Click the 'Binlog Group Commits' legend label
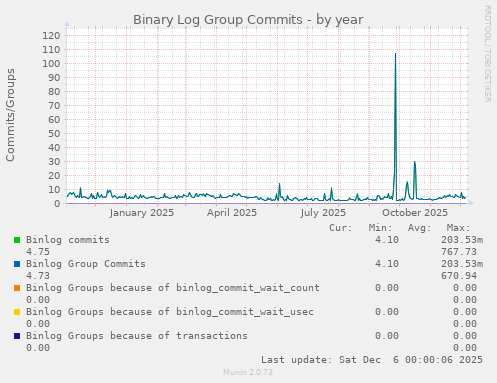 [86, 264]
